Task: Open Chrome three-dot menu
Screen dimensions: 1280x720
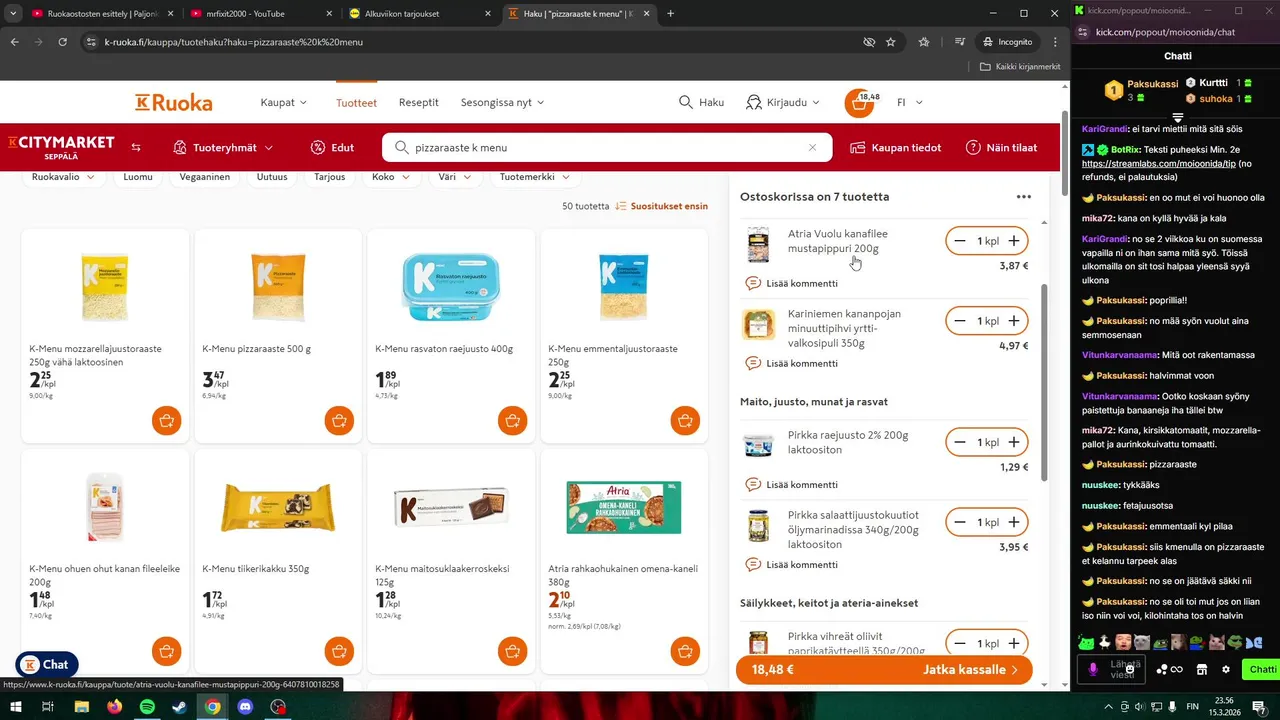Action: [1055, 42]
